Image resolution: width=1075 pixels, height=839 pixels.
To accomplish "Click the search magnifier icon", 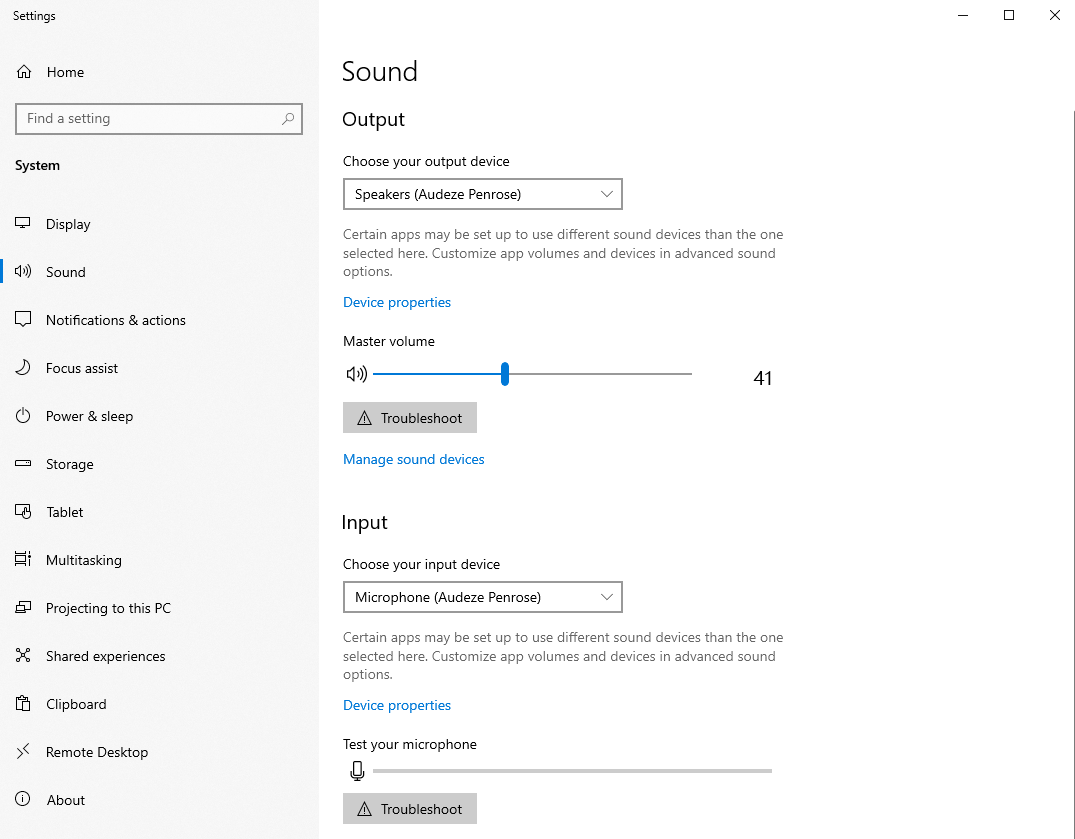I will (x=288, y=119).
